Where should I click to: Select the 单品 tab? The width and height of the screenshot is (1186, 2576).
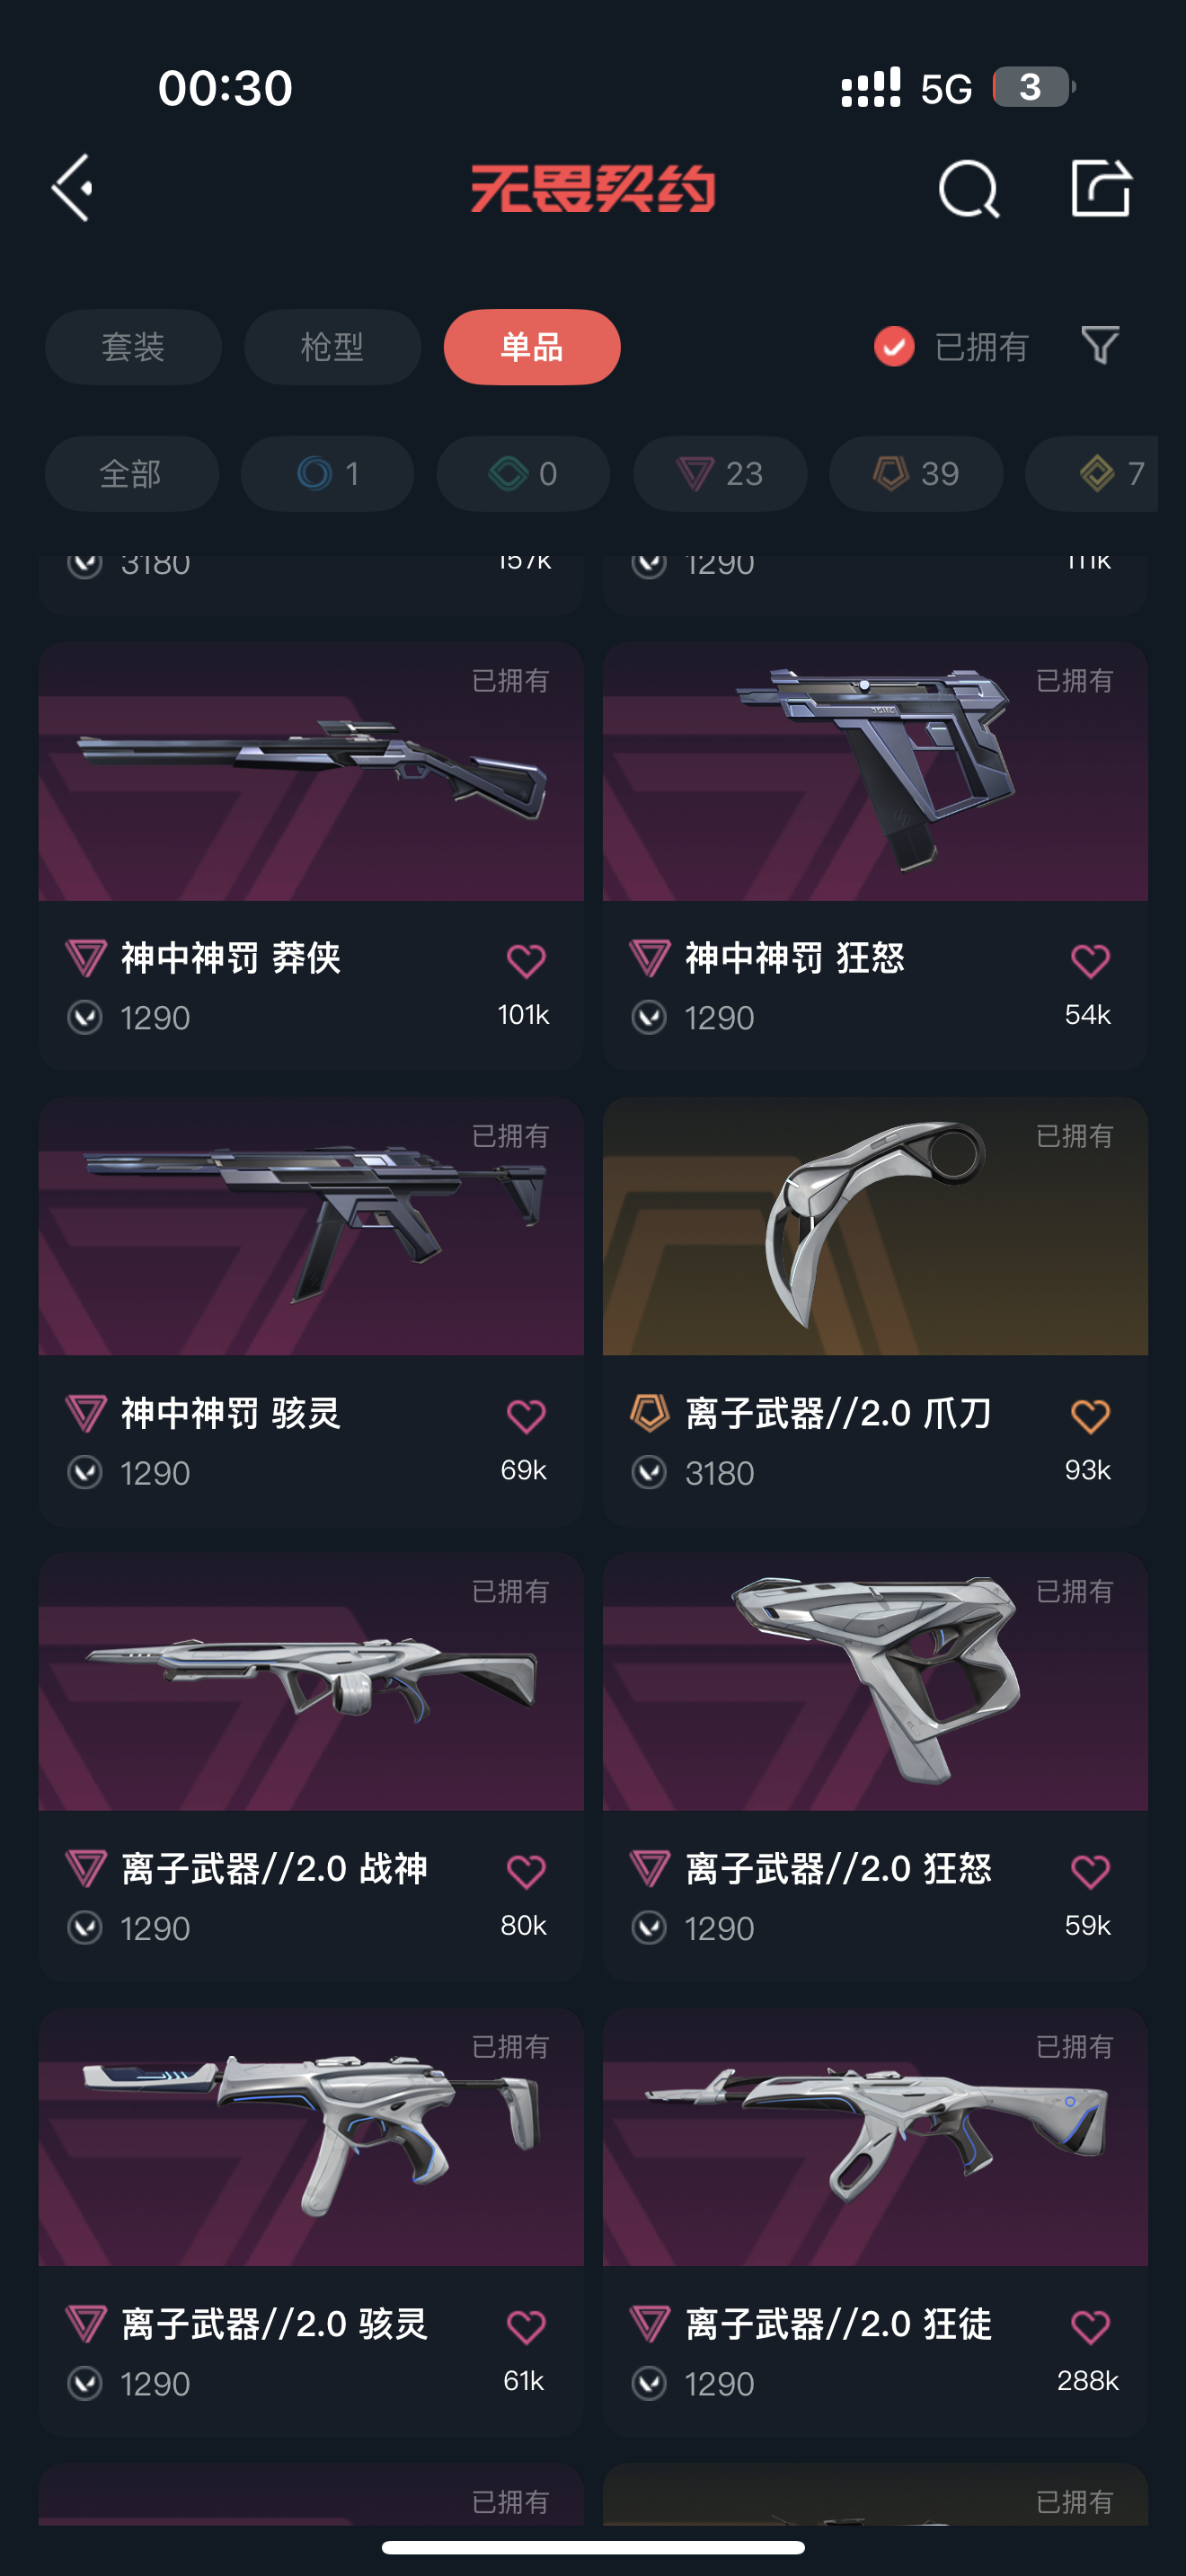pos(532,347)
